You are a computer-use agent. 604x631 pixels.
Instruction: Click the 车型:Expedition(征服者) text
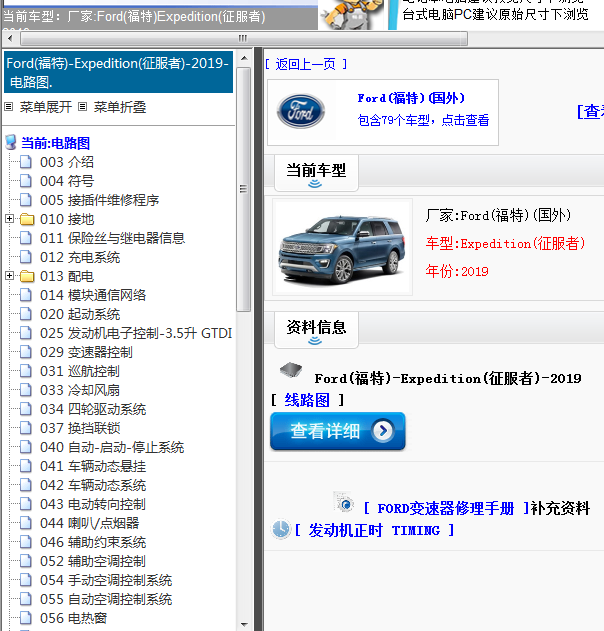click(505, 243)
